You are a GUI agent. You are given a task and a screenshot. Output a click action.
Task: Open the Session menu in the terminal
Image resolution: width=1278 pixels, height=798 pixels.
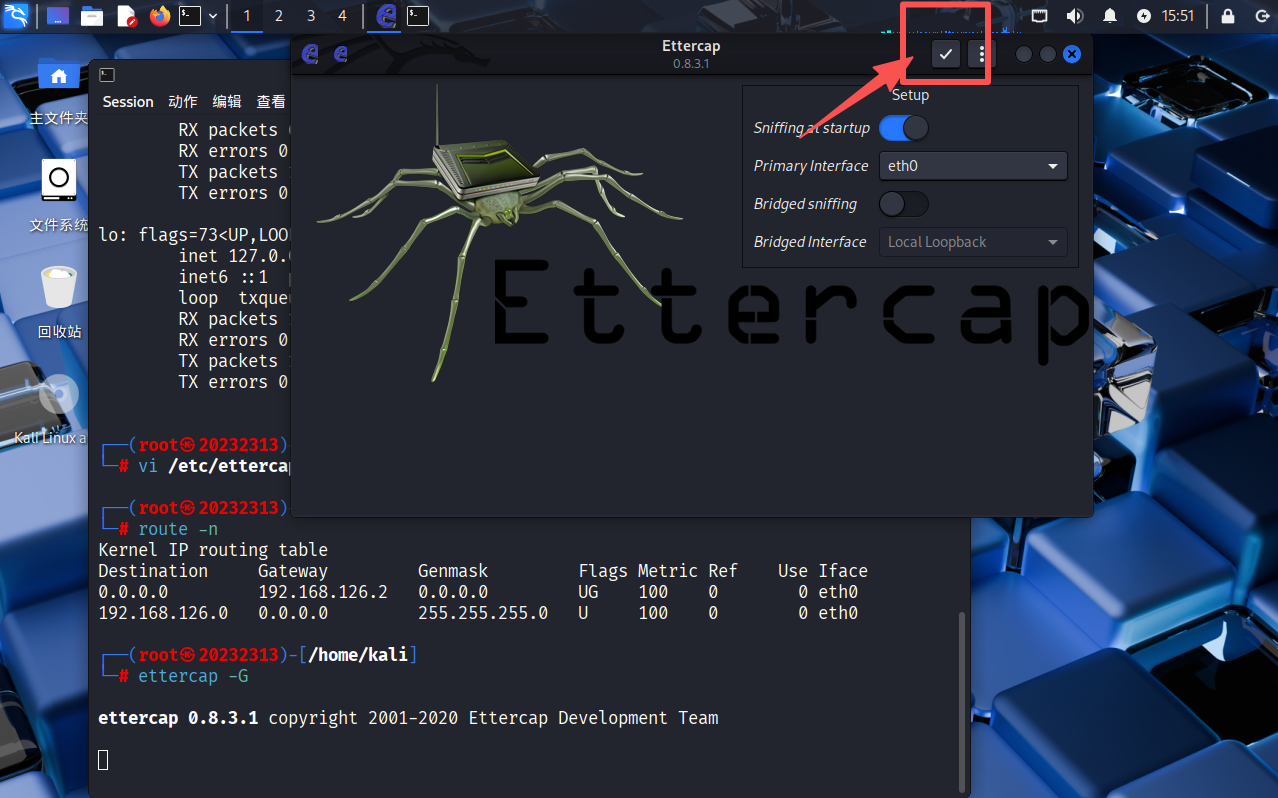point(128,101)
